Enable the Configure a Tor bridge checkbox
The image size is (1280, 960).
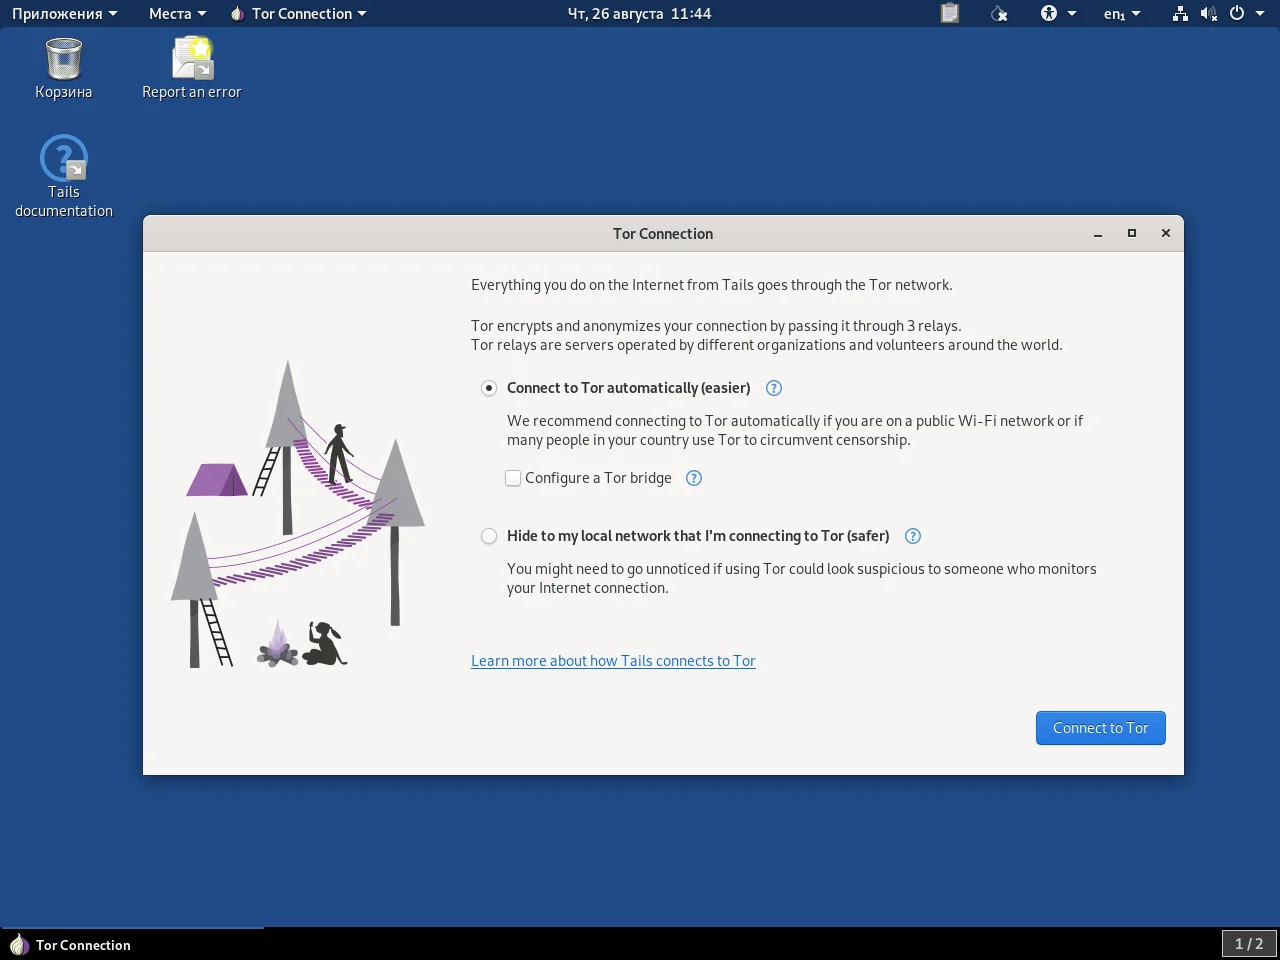point(513,478)
